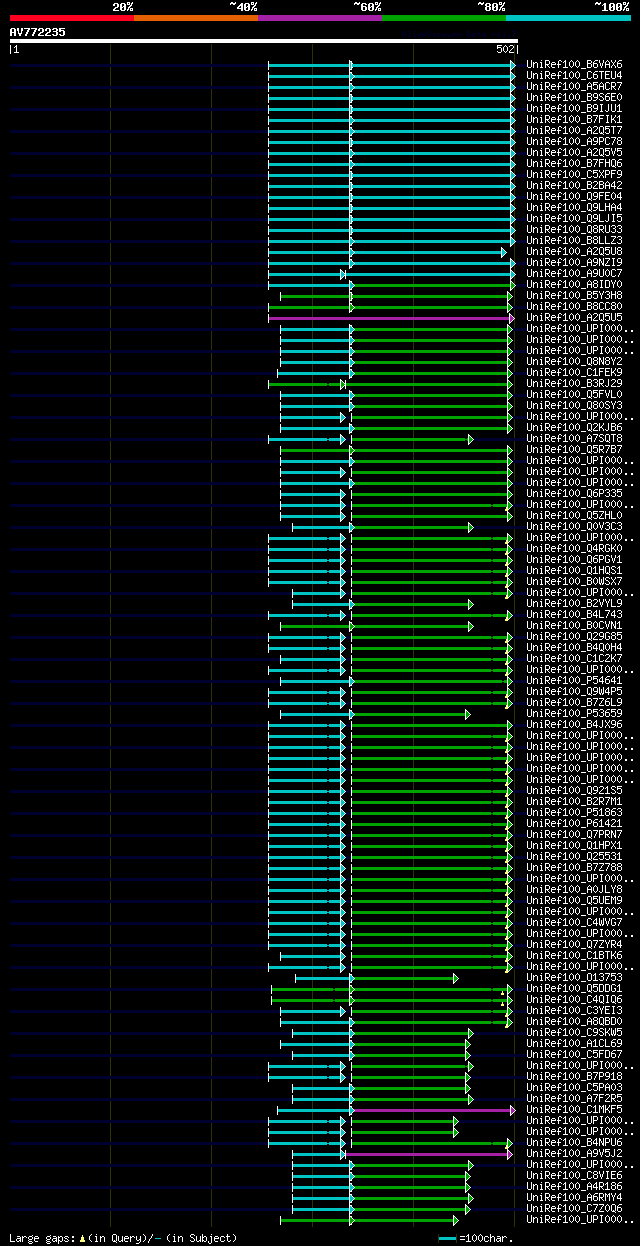This screenshot has height=1246, width=640.
Task: Click hit label UniRef100_B8LLZ3
Action: [x=574, y=240]
